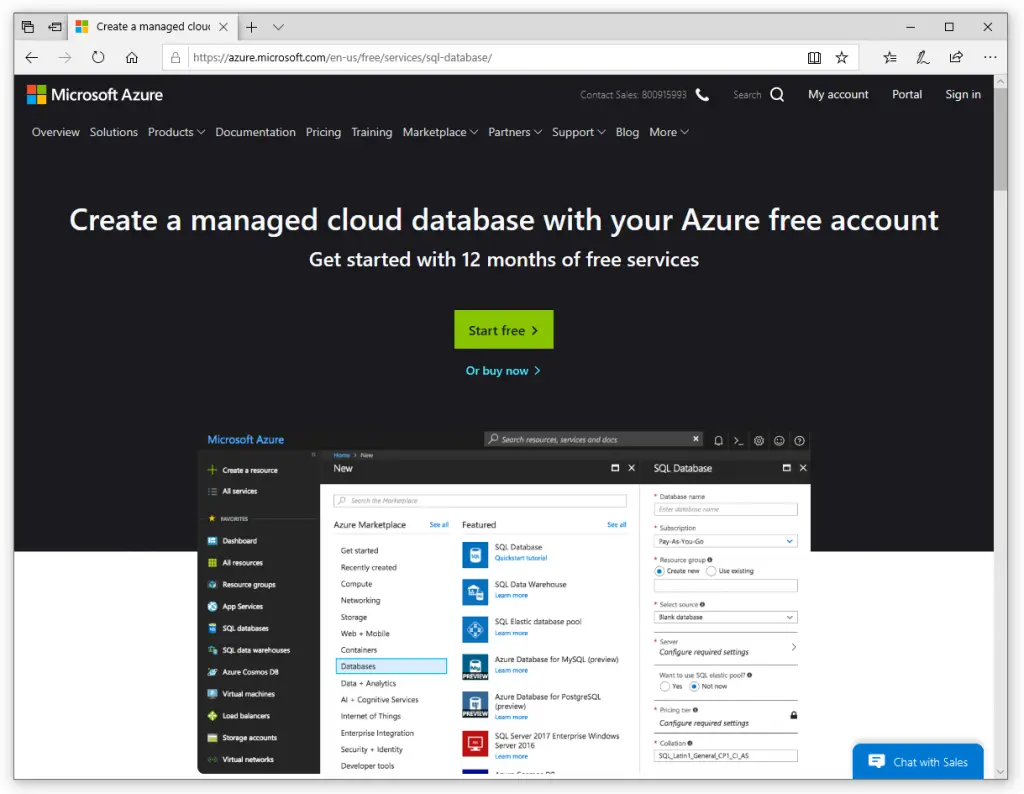Show tab previews chevron
Screen dimensions: 1024x794
[278, 27]
